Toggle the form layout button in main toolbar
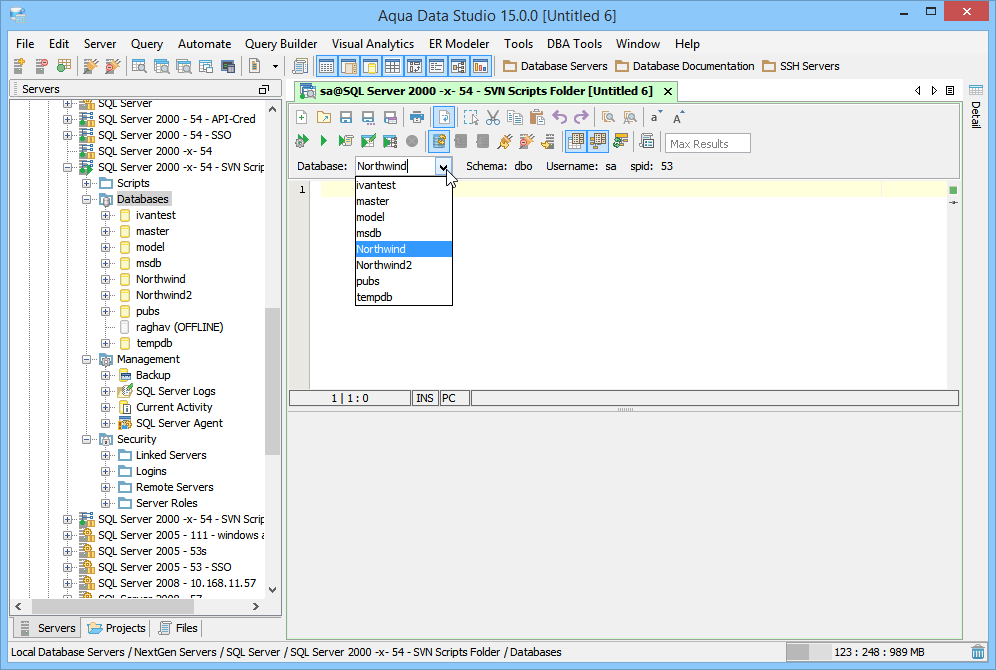996x670 pixels. [x=436, y=66]
